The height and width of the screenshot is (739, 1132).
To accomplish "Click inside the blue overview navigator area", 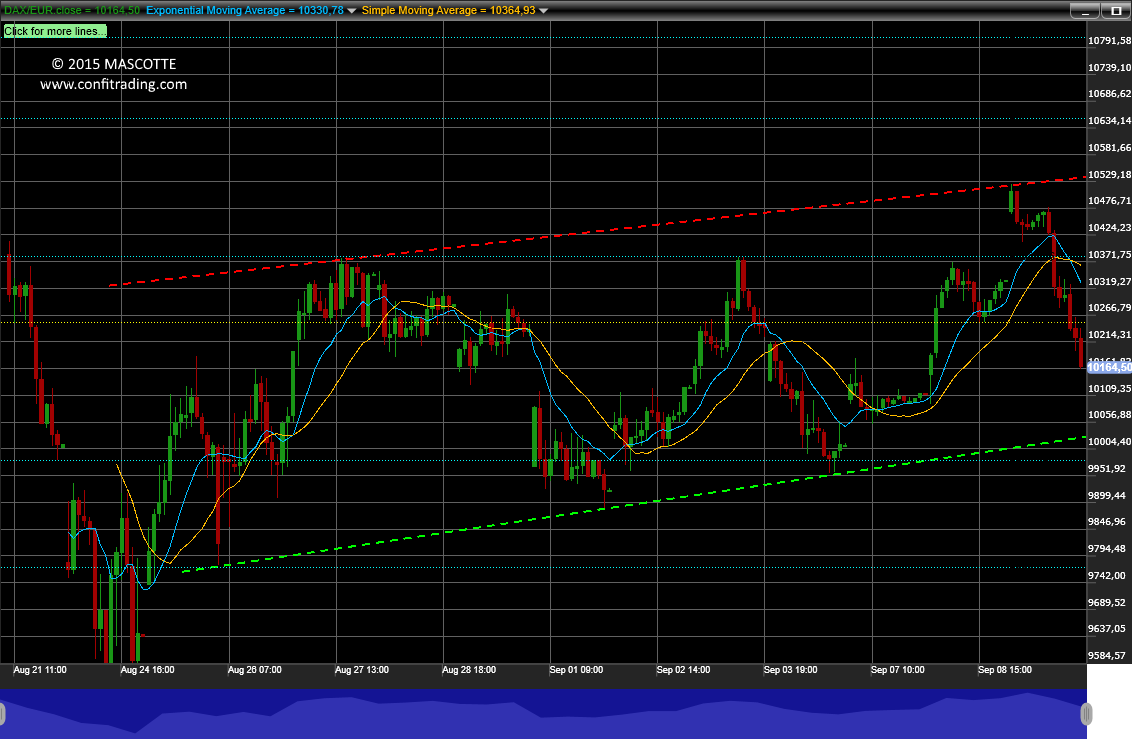I will 543,714.
